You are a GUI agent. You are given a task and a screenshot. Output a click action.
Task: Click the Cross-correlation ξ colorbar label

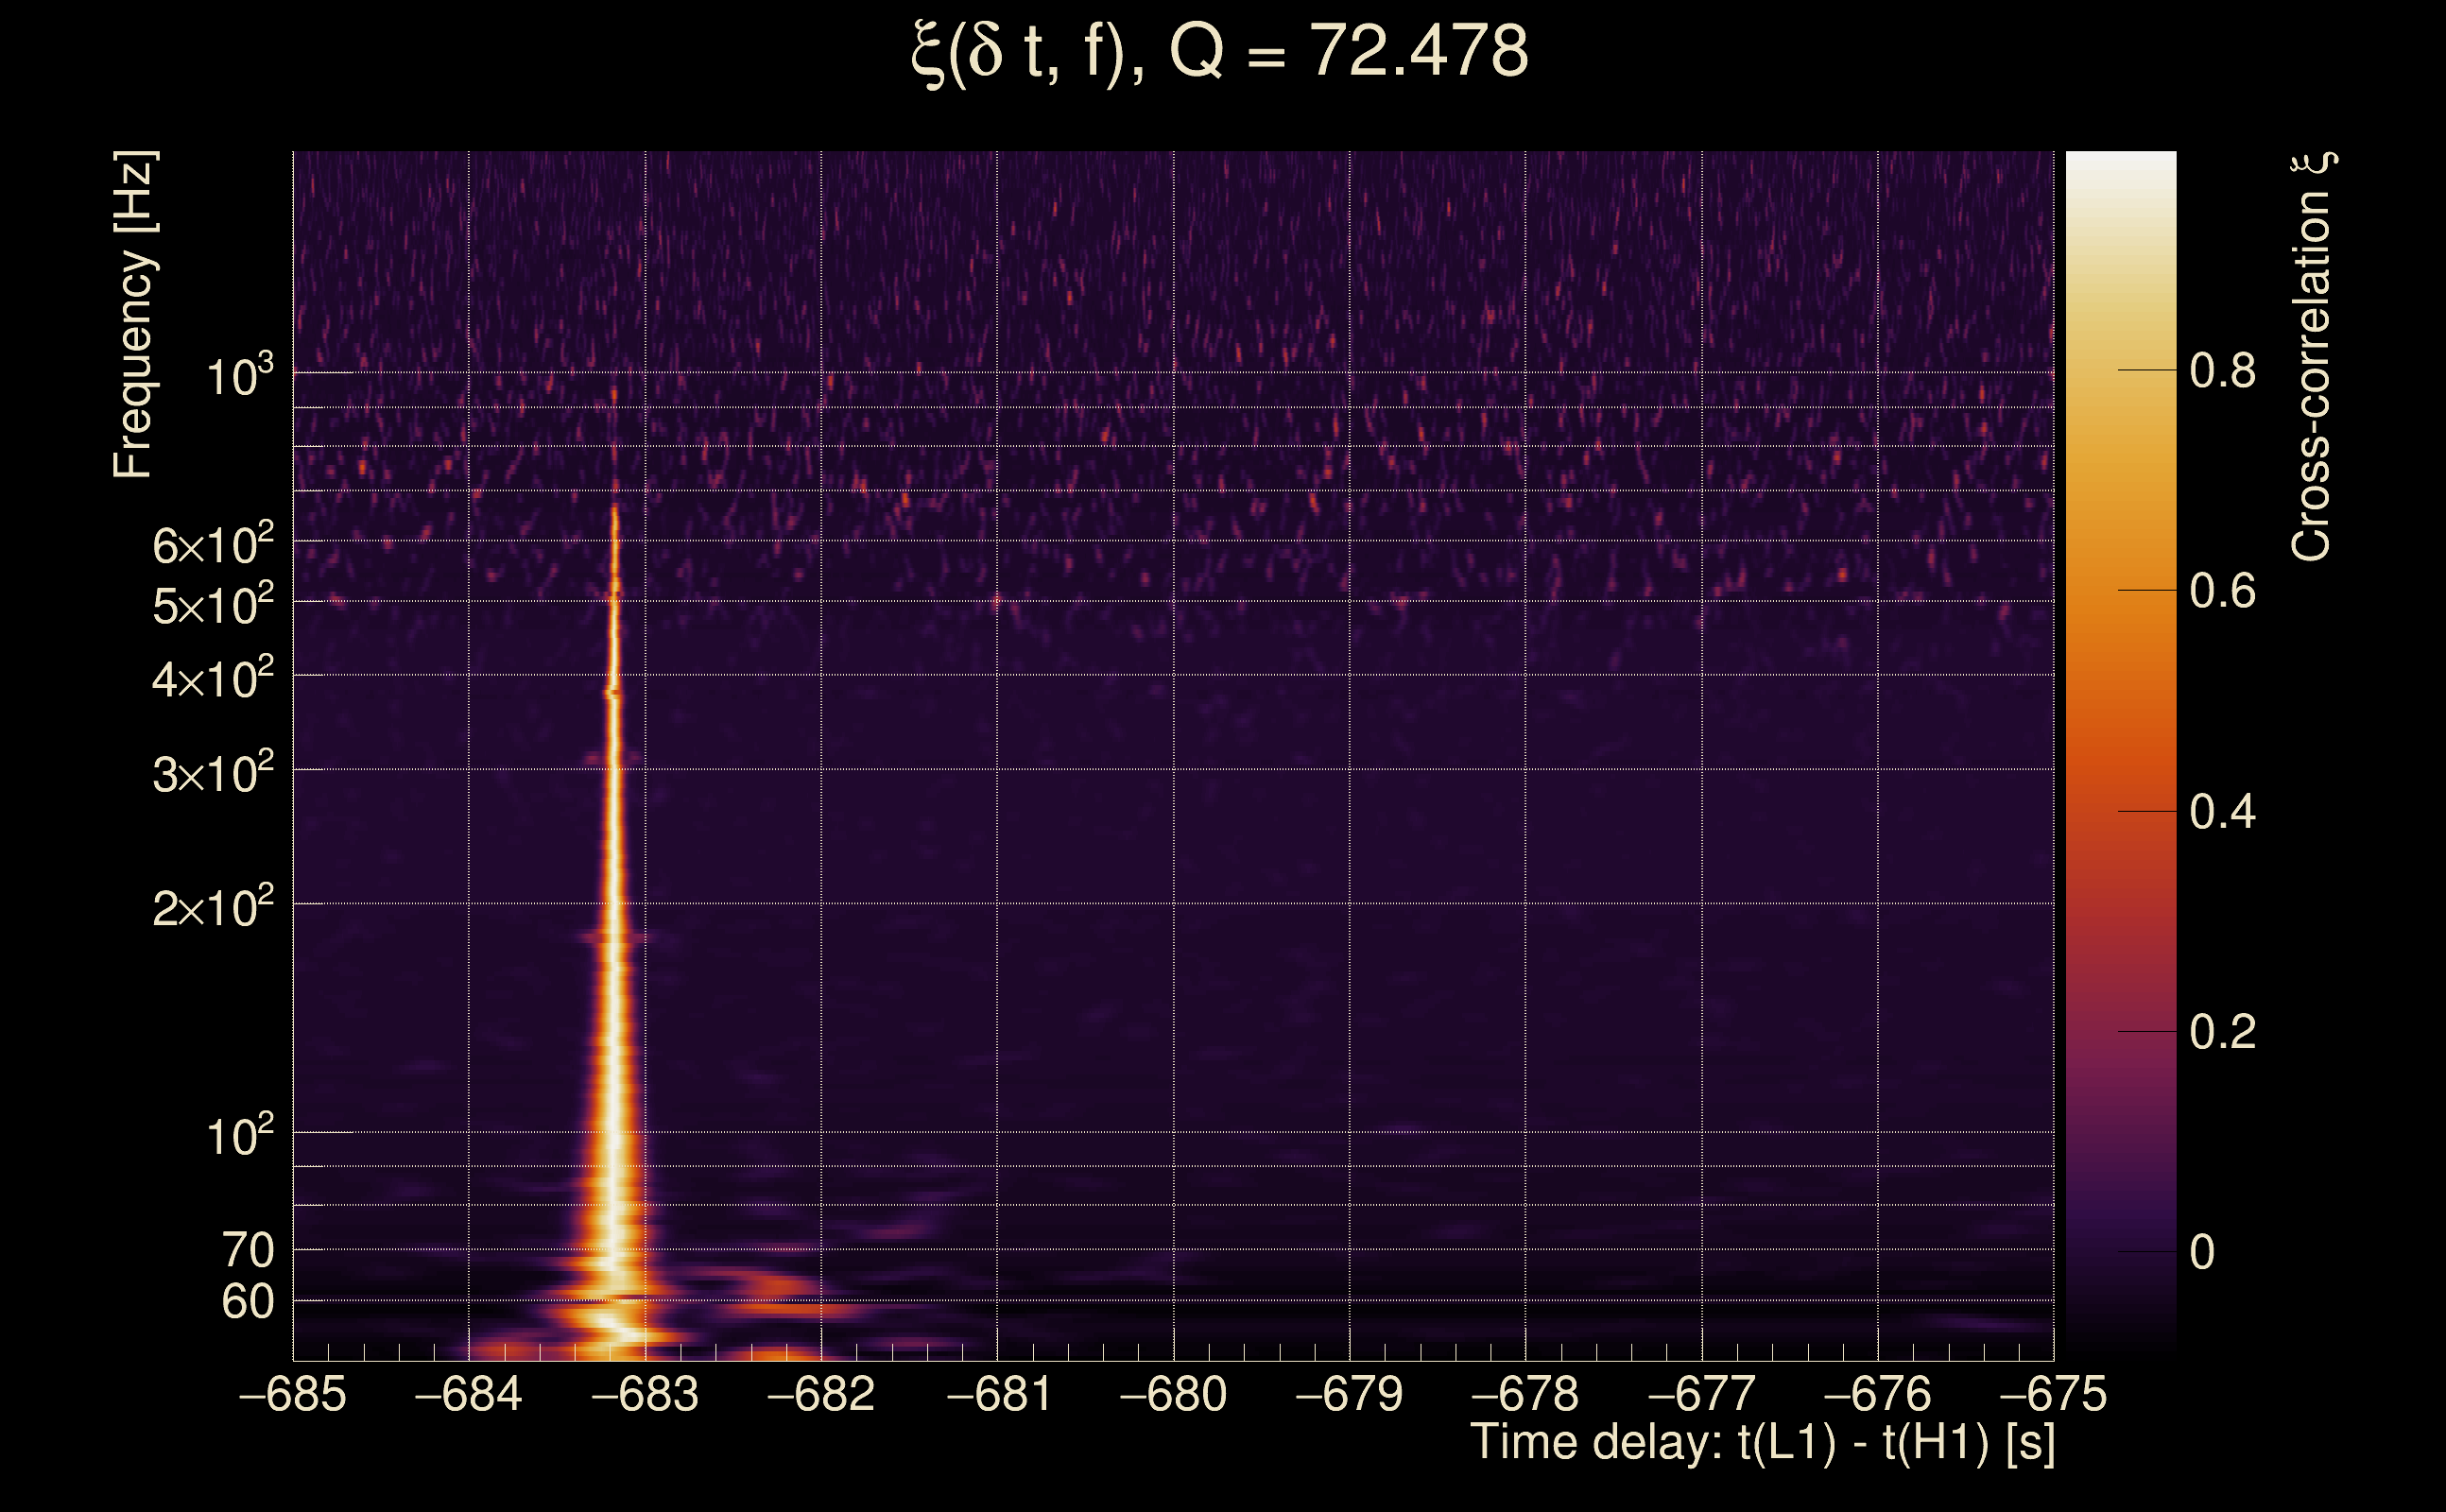2312,357
